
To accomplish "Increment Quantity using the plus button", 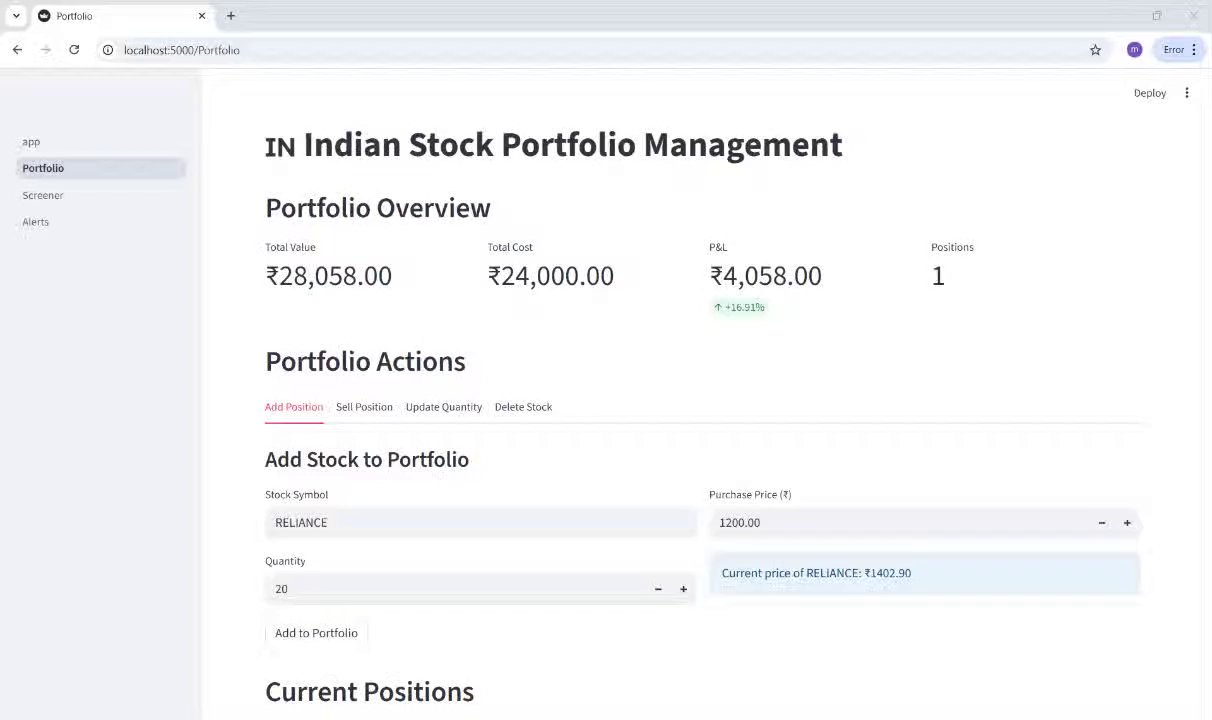I will [683, 589].
